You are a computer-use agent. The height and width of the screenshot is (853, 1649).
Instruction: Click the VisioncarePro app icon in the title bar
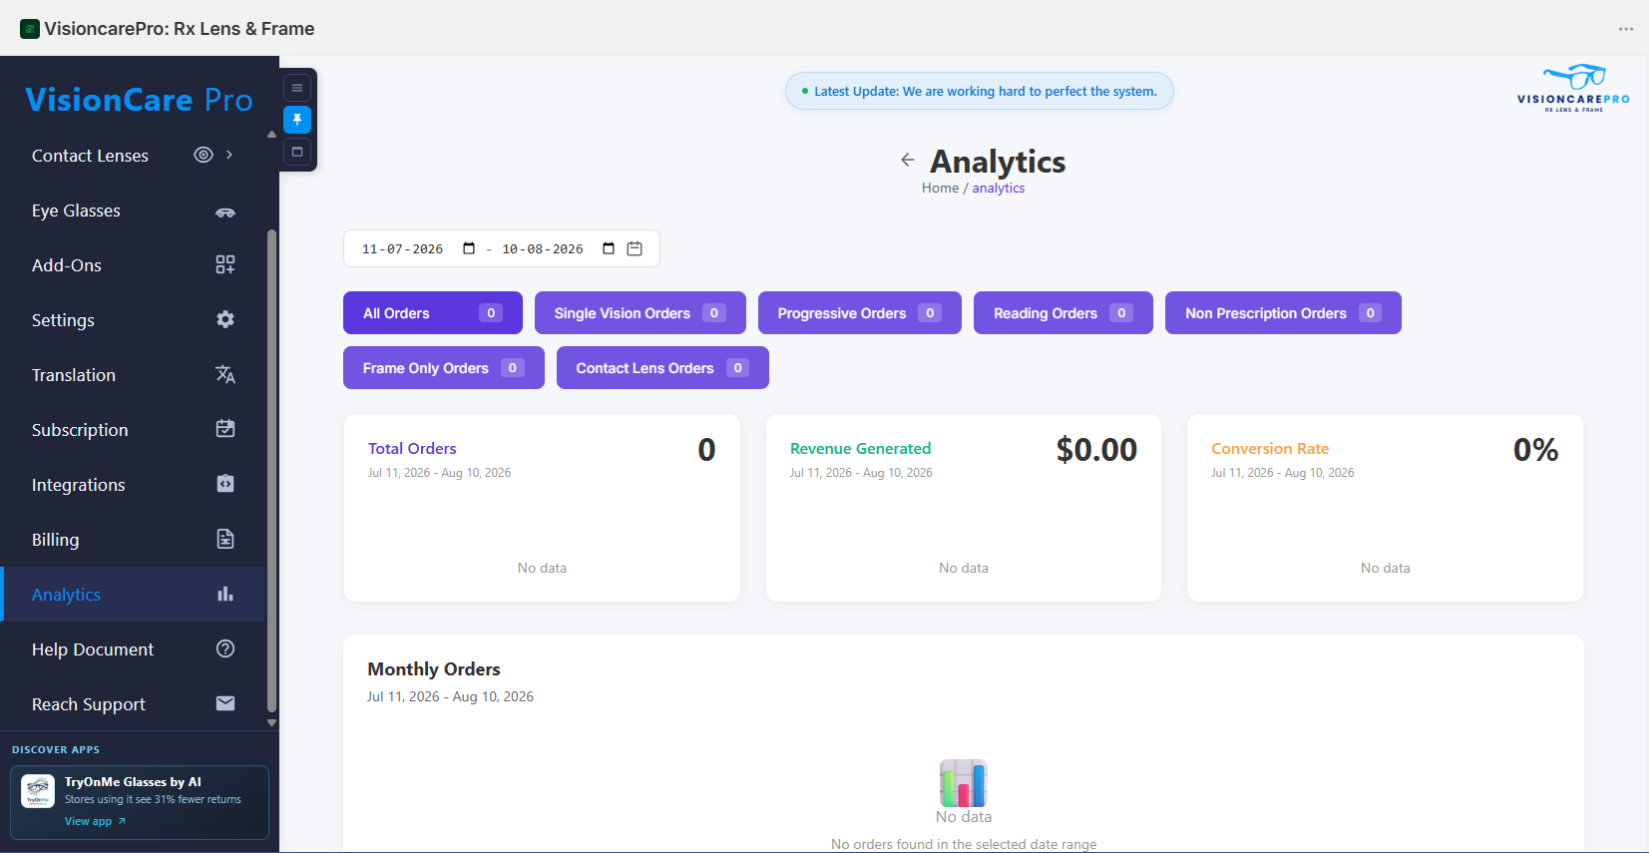tap(30, 29)
